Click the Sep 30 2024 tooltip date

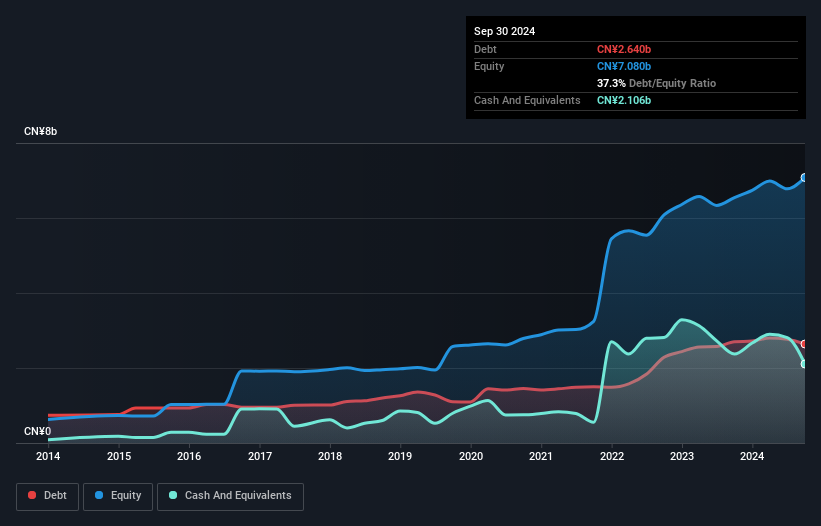504,31
